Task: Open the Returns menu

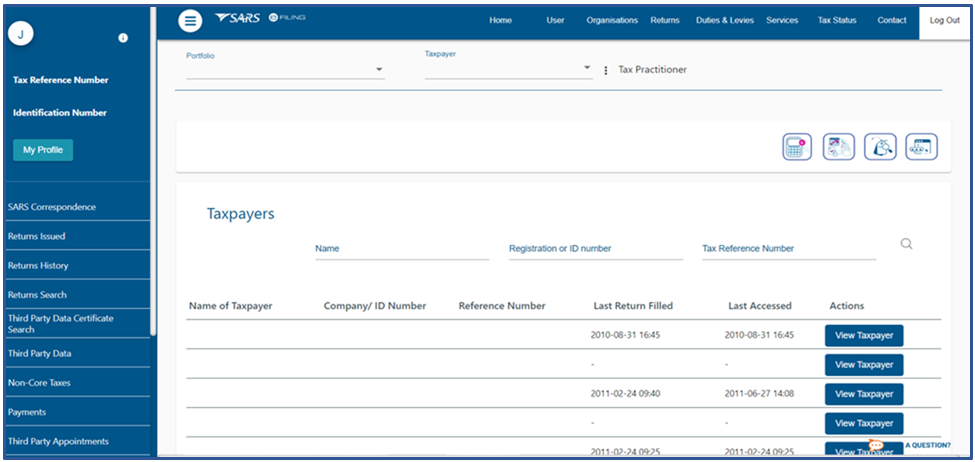Action: 664,21
